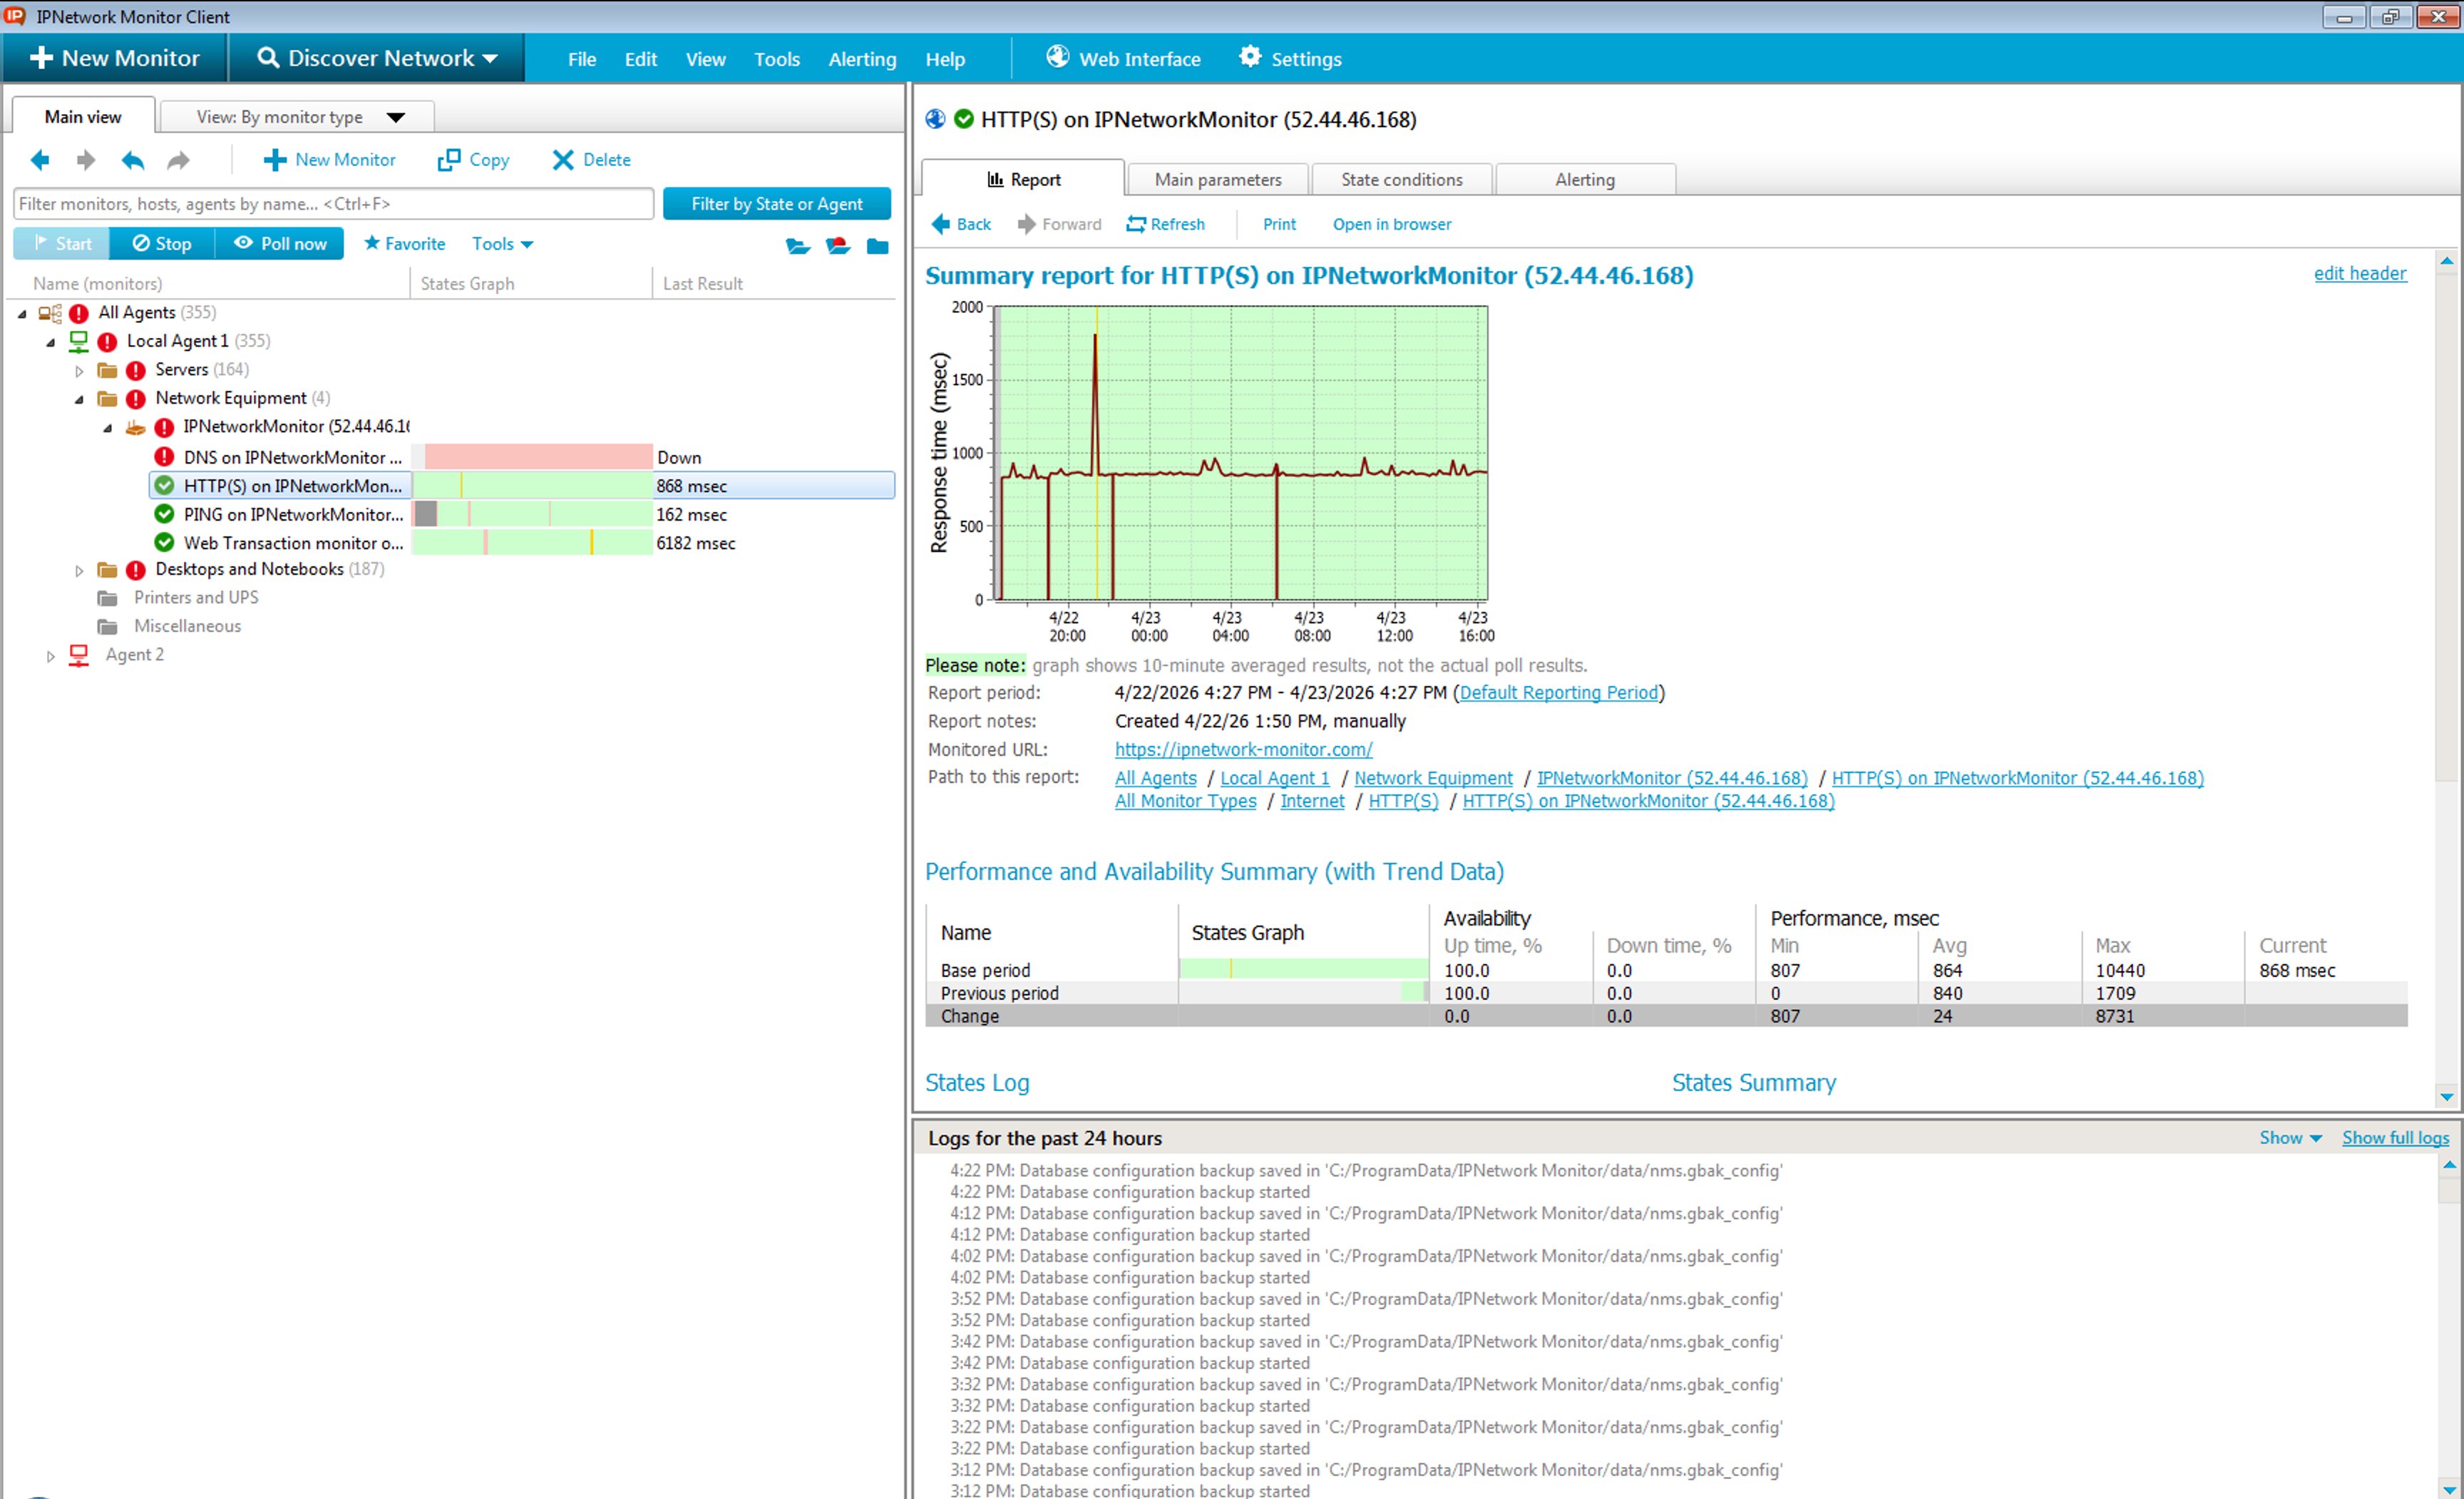Open View: By monitor type dropdown

[x=297, y=117]
